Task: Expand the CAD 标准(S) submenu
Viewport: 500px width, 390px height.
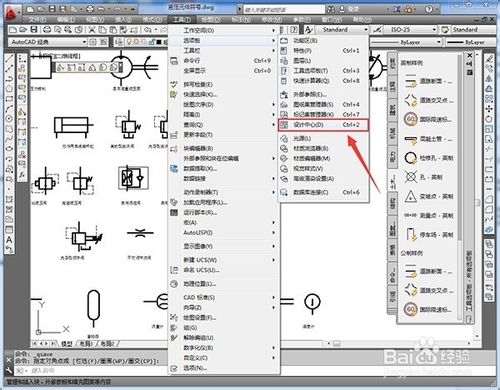Action: 224,297
